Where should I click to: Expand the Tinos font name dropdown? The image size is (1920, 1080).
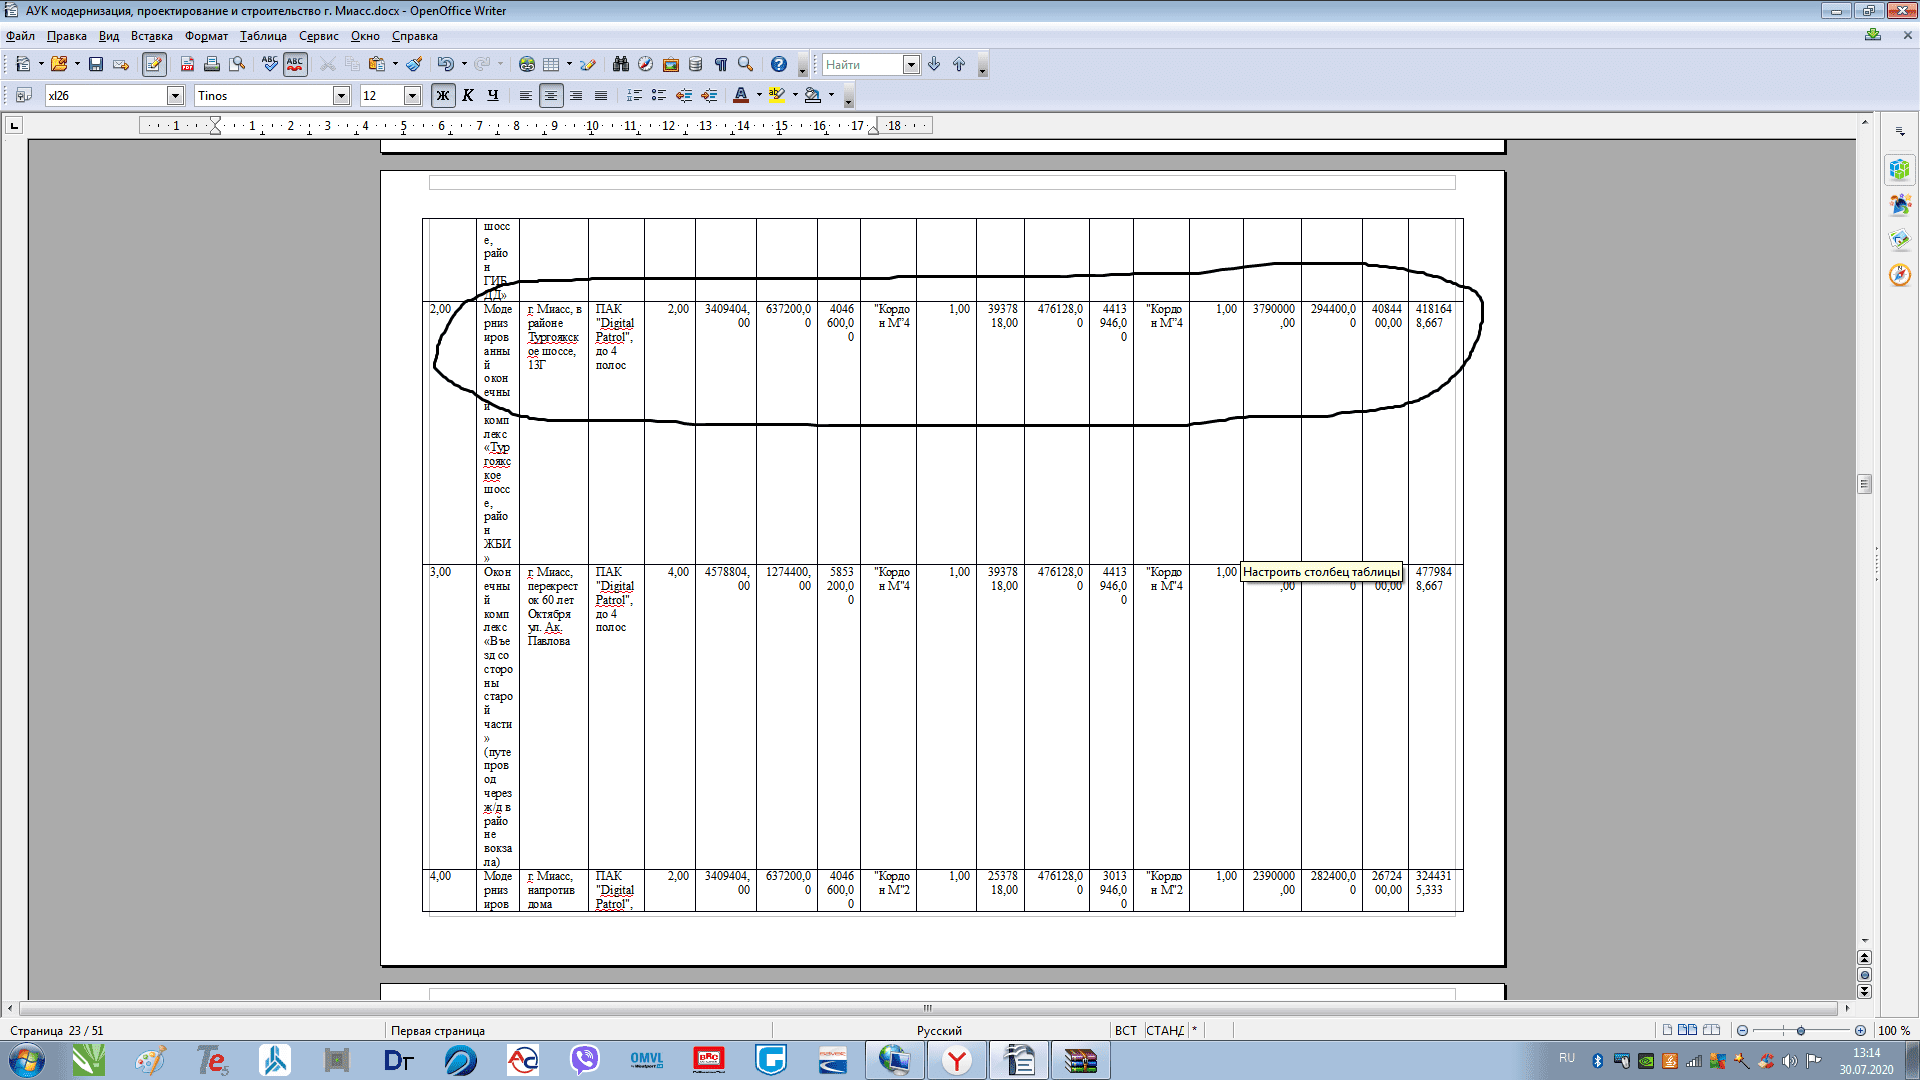click(341, 95)
